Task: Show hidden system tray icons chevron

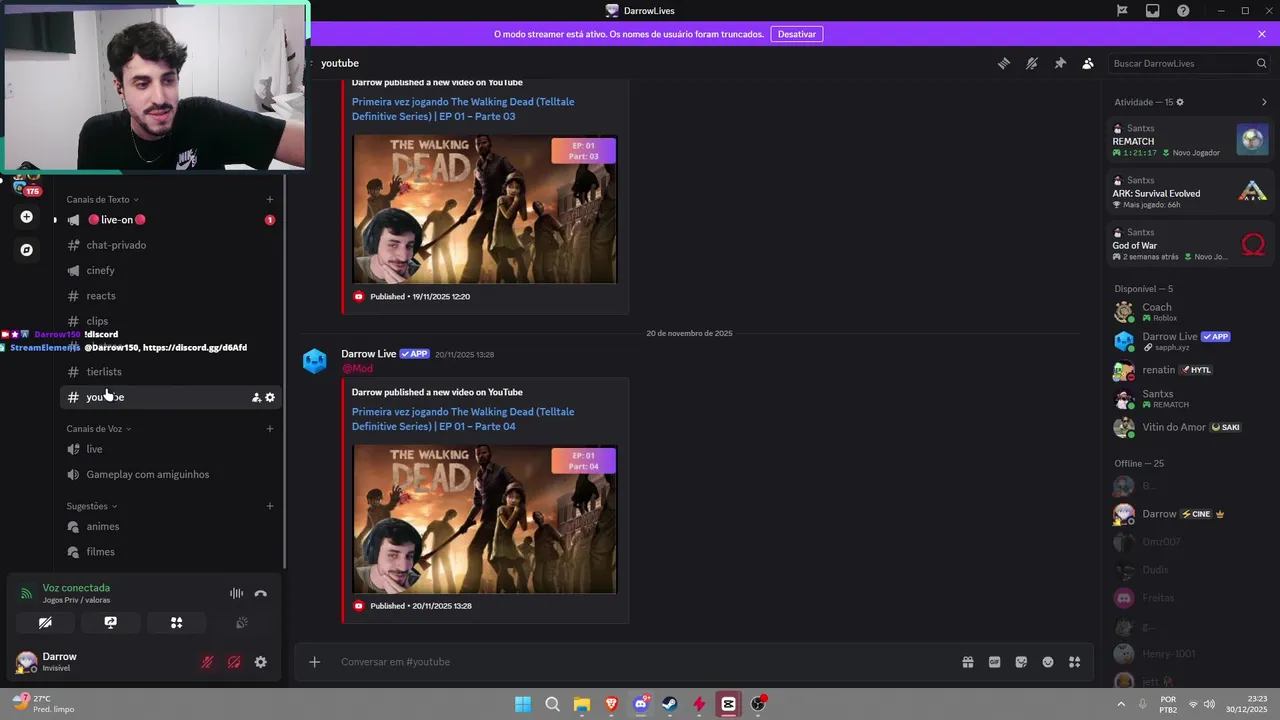Action: [1120, 704]
